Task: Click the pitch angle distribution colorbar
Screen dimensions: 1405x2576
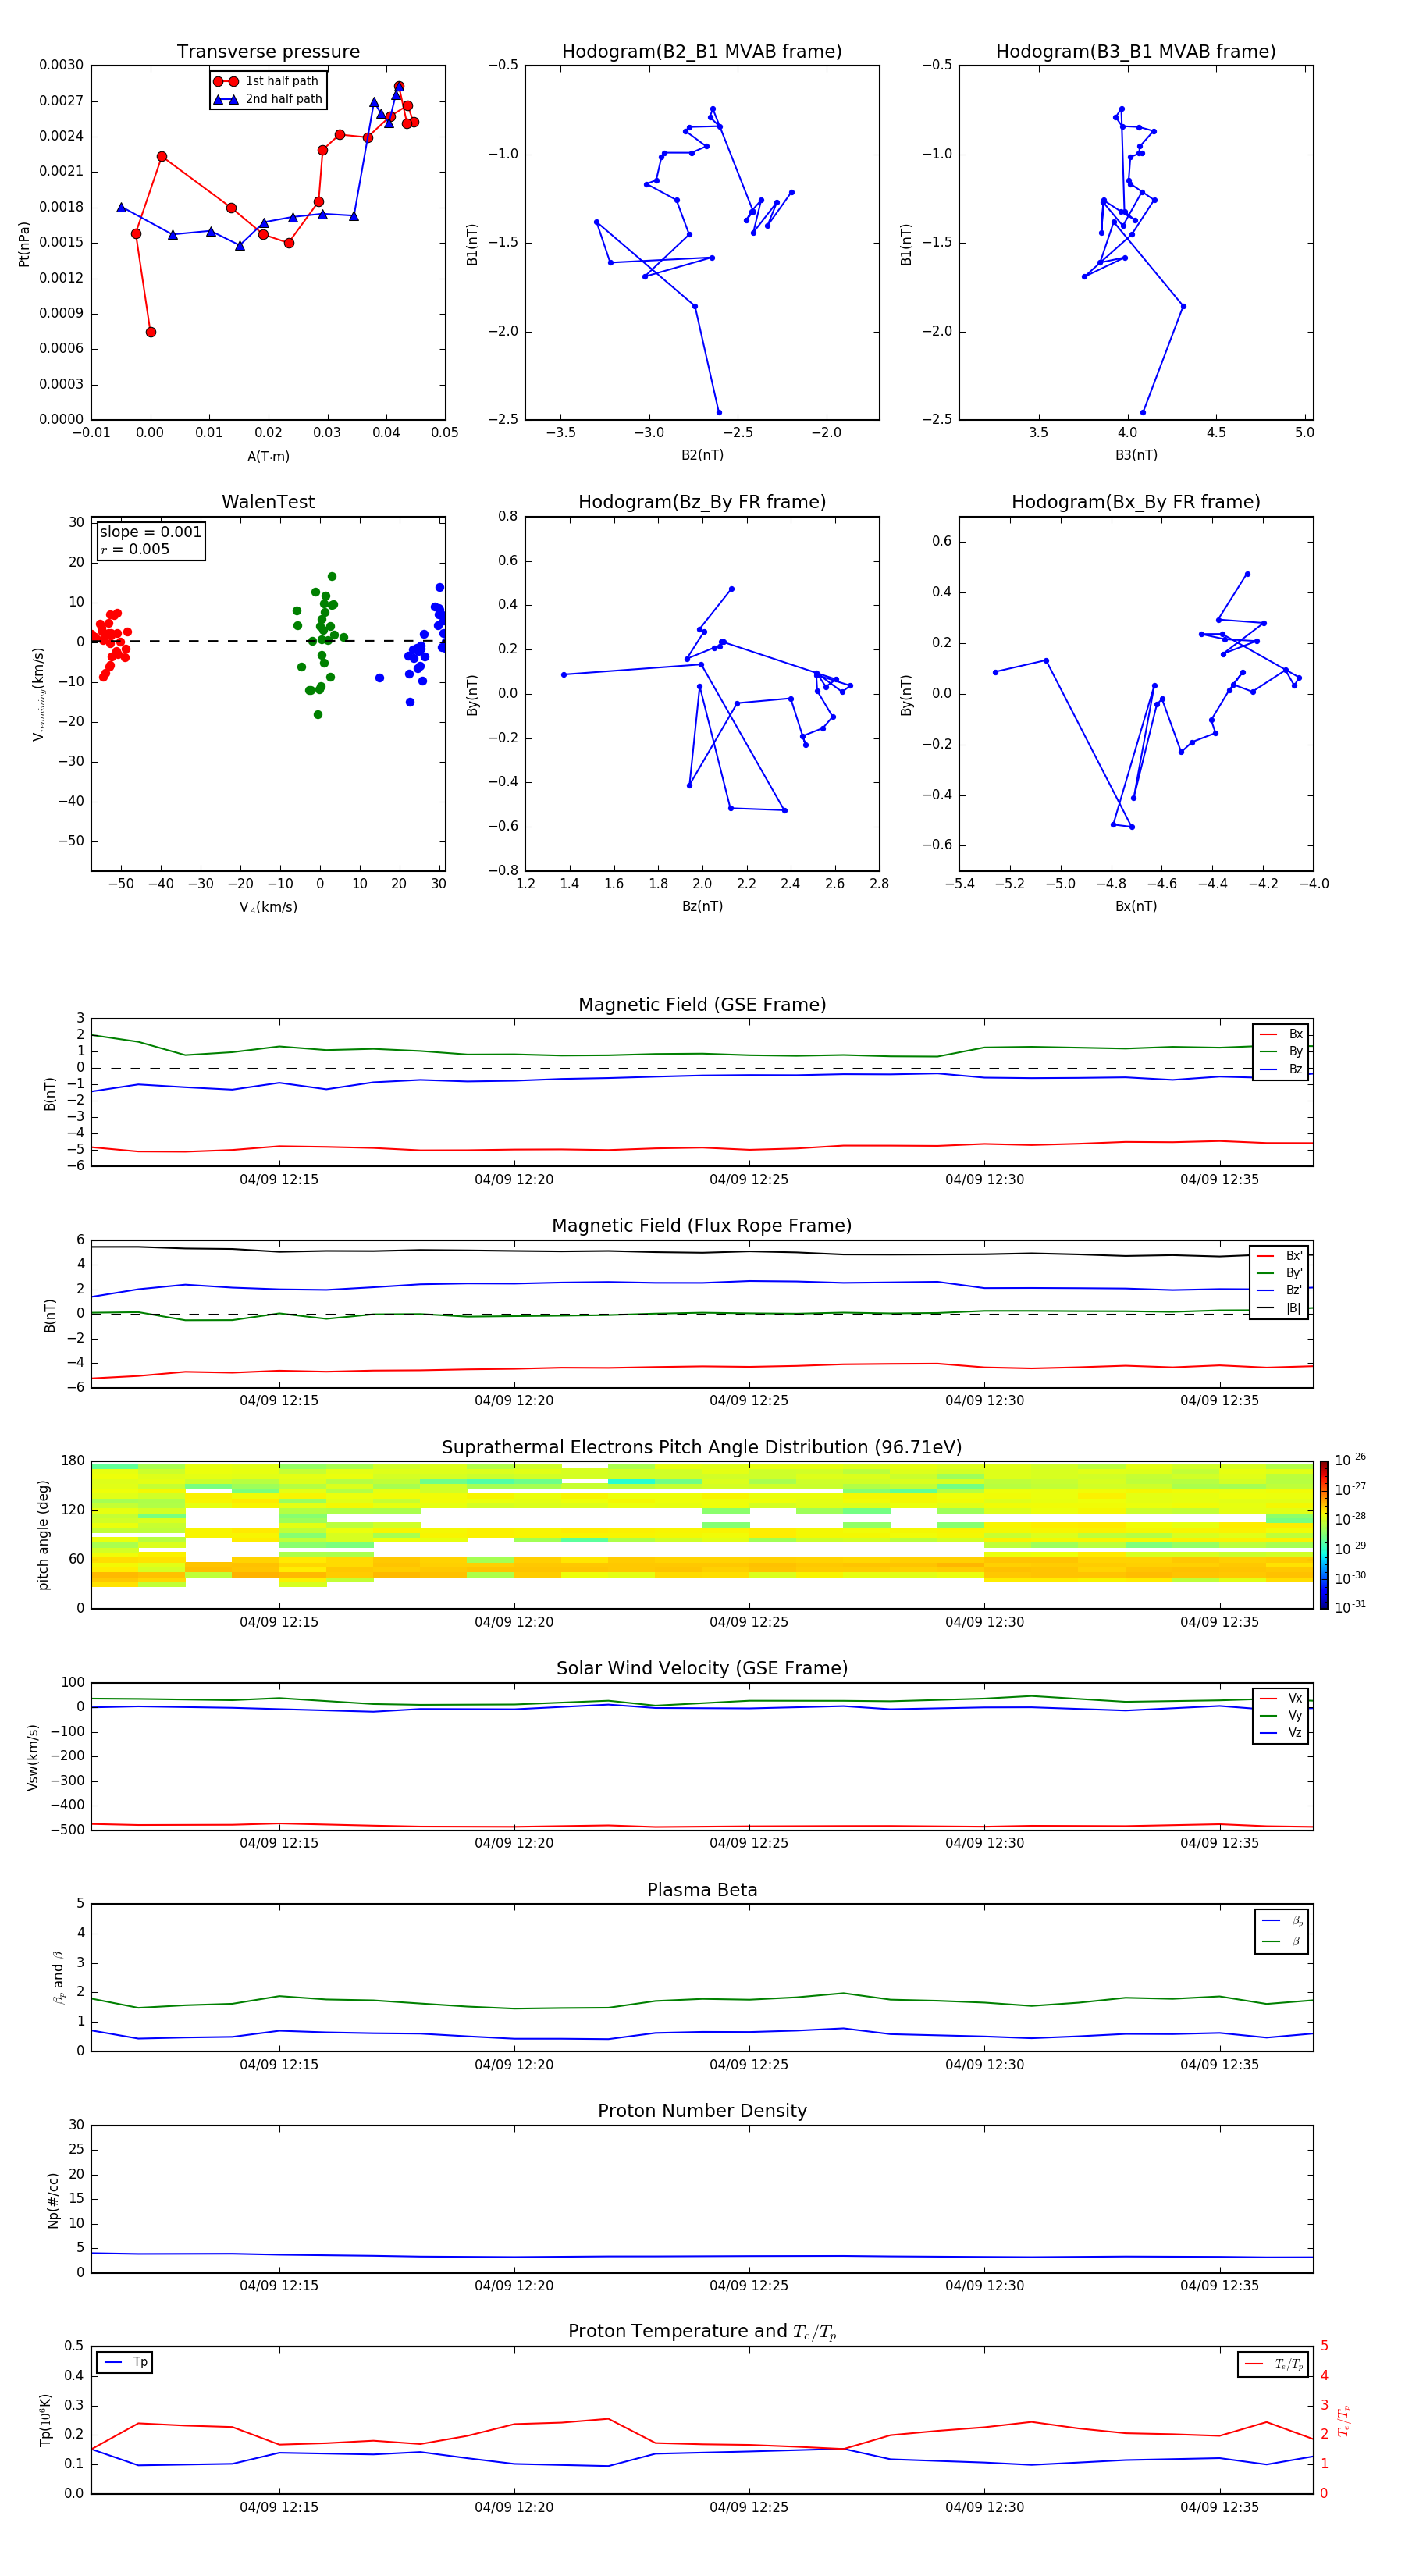Action: point(1324,1535)
